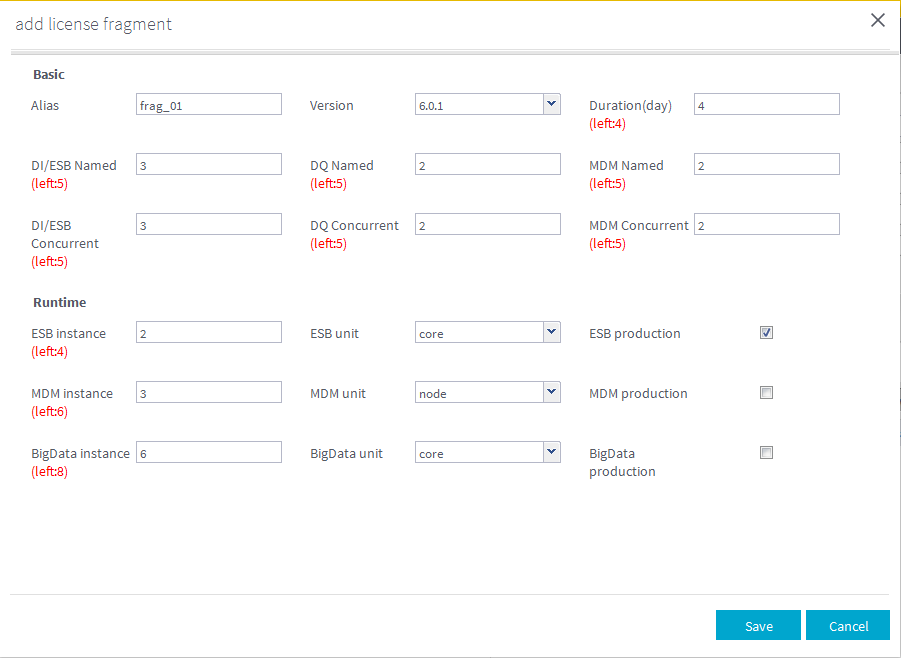
Task: Open the BigData unit dropdown
Action: click(550, 452)
